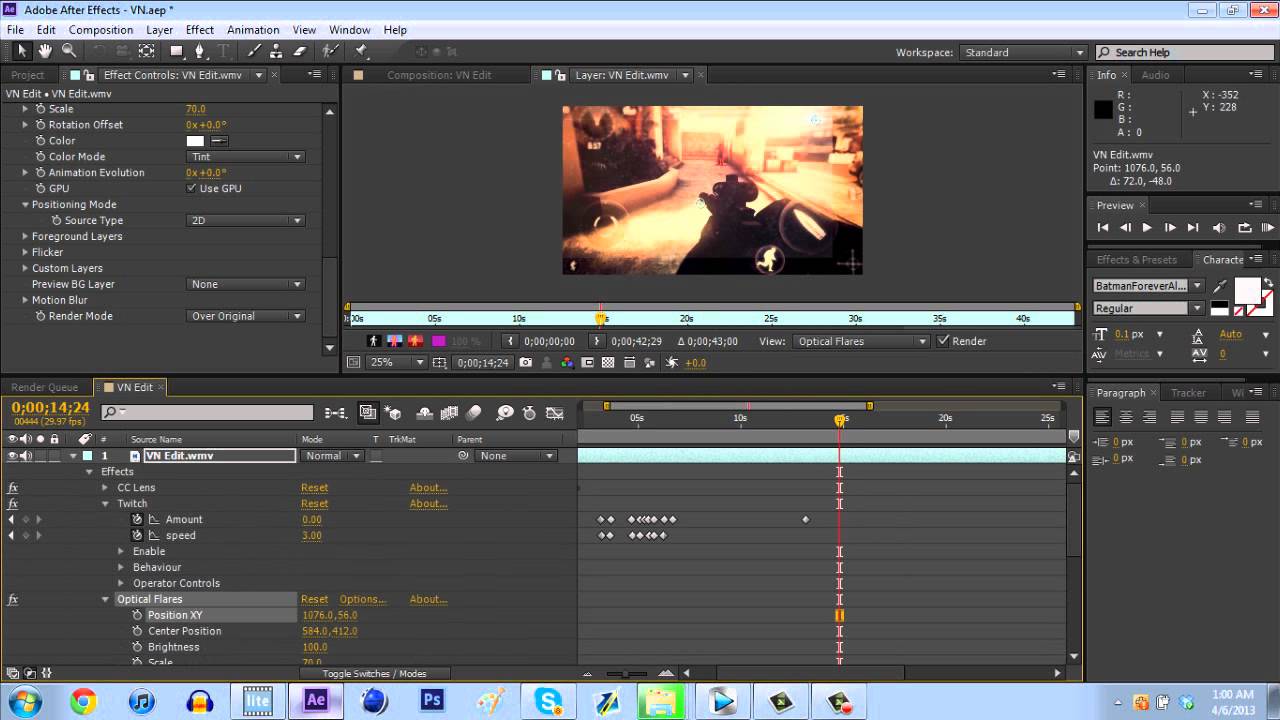
Task: Switch to the Render Queue tab
Action: click(44, 388)
